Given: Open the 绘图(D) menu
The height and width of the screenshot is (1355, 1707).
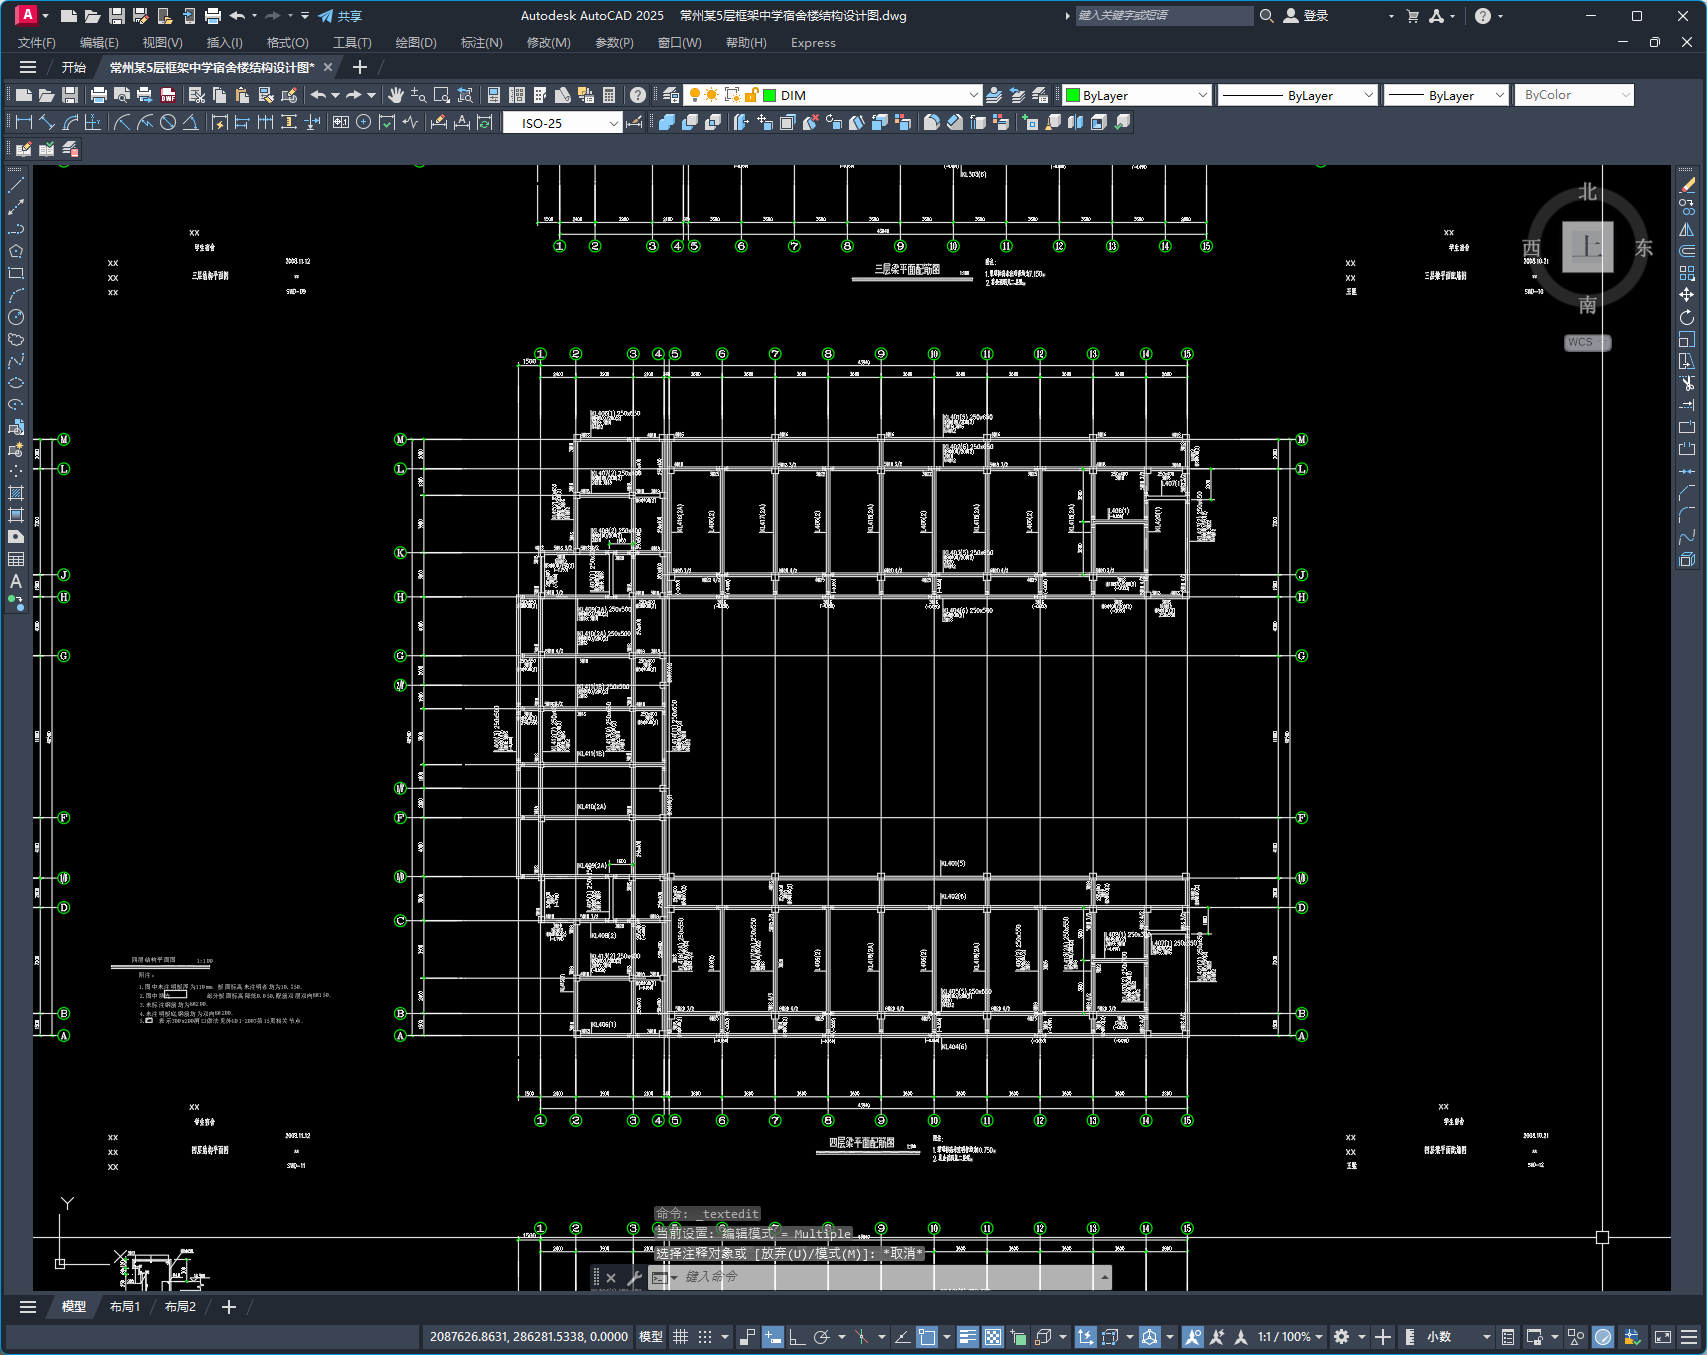Looking at the screenshot, I should [416, 43].
